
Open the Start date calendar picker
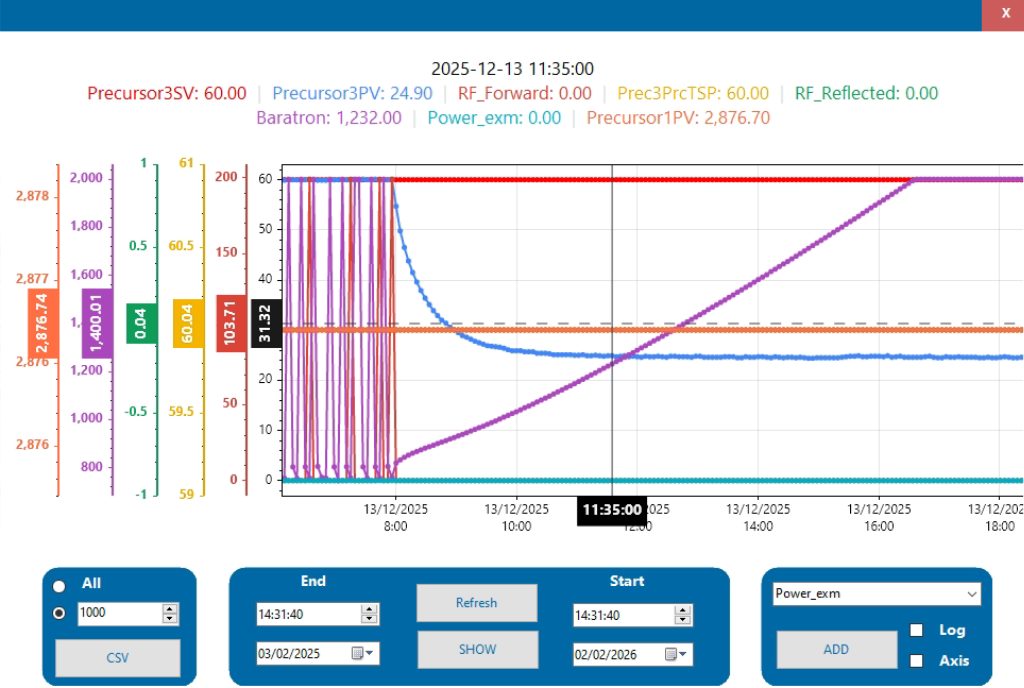pos(675,654)
